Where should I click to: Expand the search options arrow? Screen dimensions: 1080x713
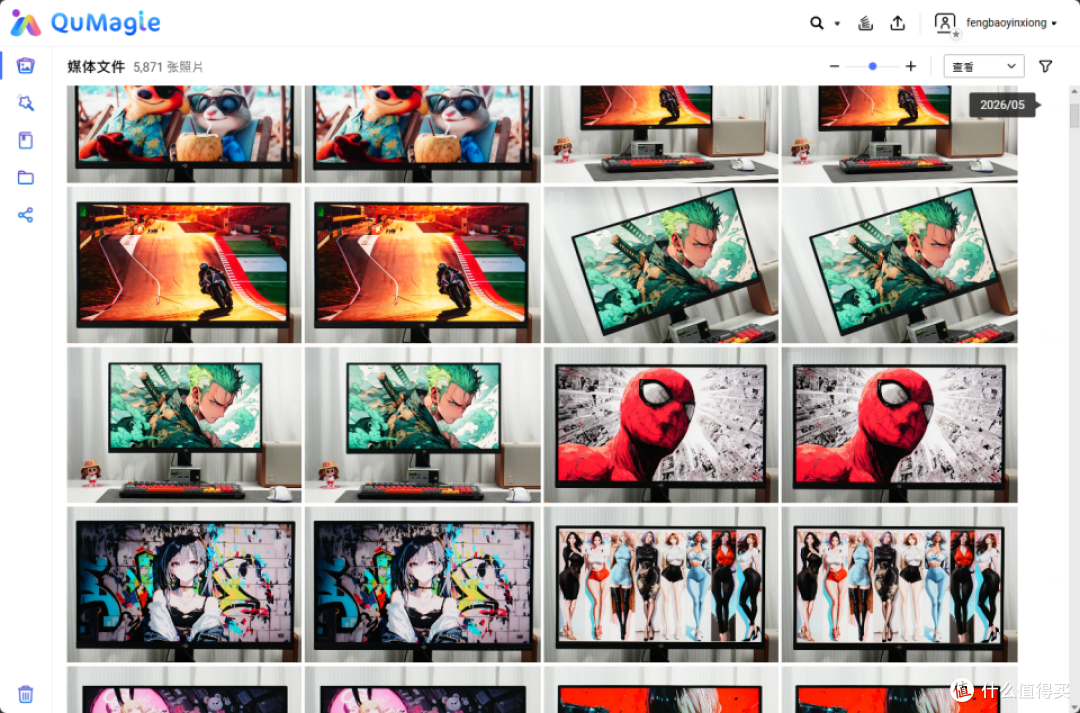(838, 23)
